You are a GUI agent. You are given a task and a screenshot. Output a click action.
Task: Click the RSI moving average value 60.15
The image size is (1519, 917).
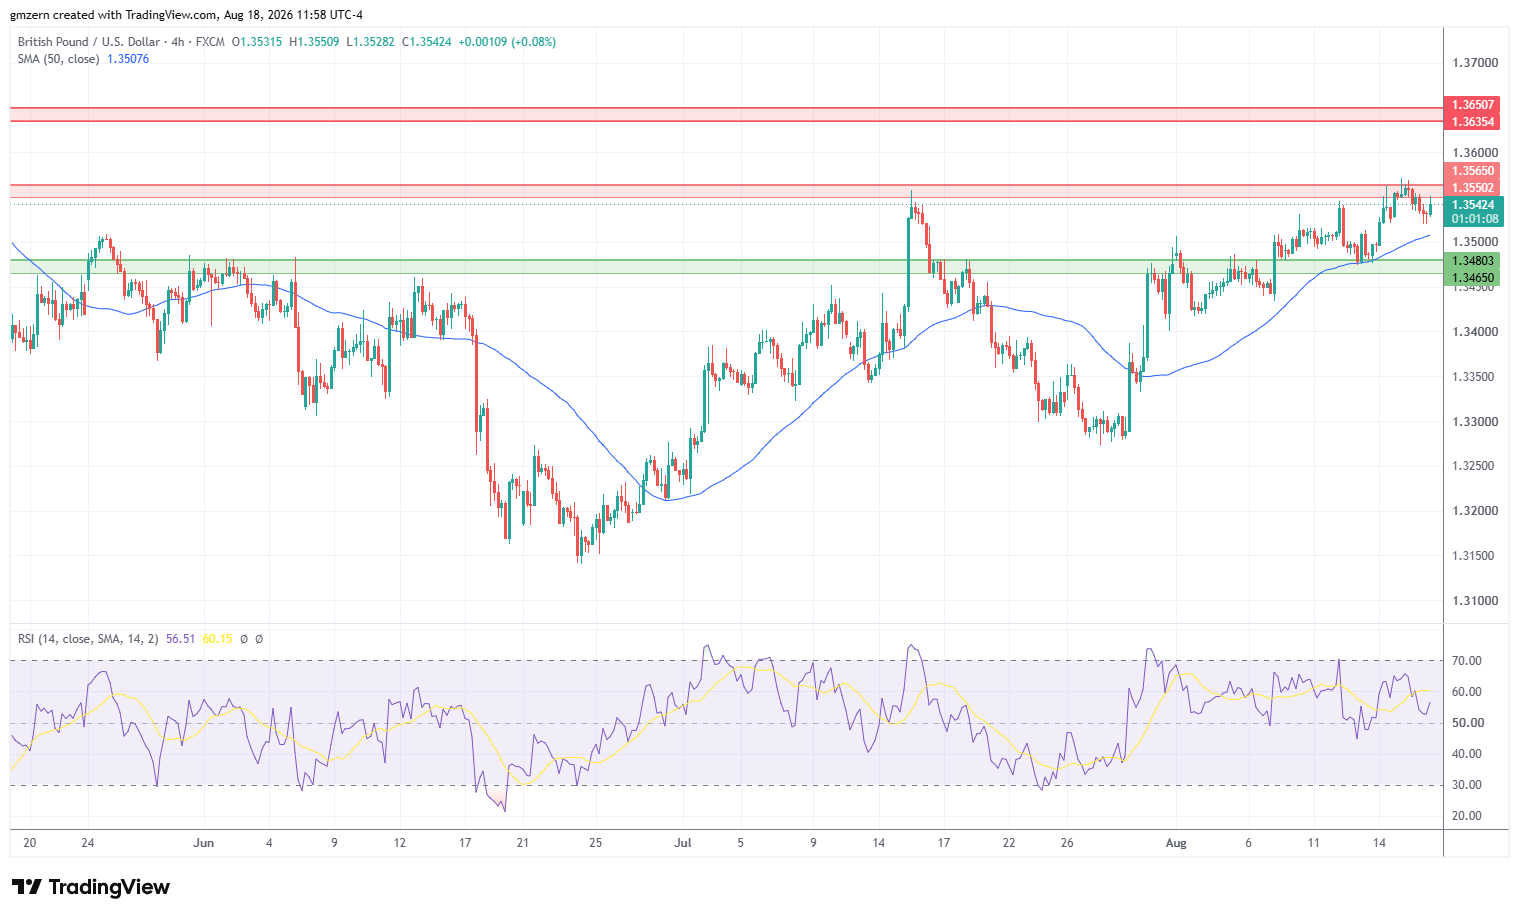click(x=217, y=639)
